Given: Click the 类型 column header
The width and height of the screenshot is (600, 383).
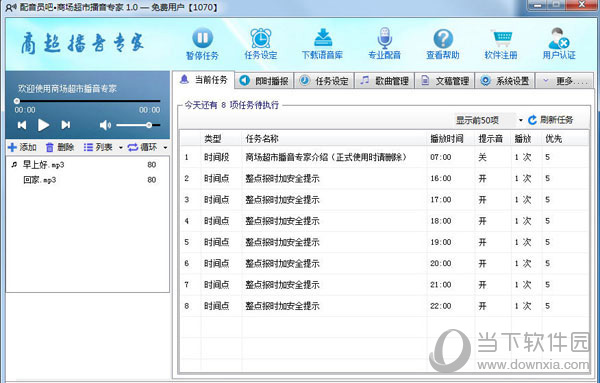Looking at the screenshot, I should pyautogui.click(x=221, y=139).
